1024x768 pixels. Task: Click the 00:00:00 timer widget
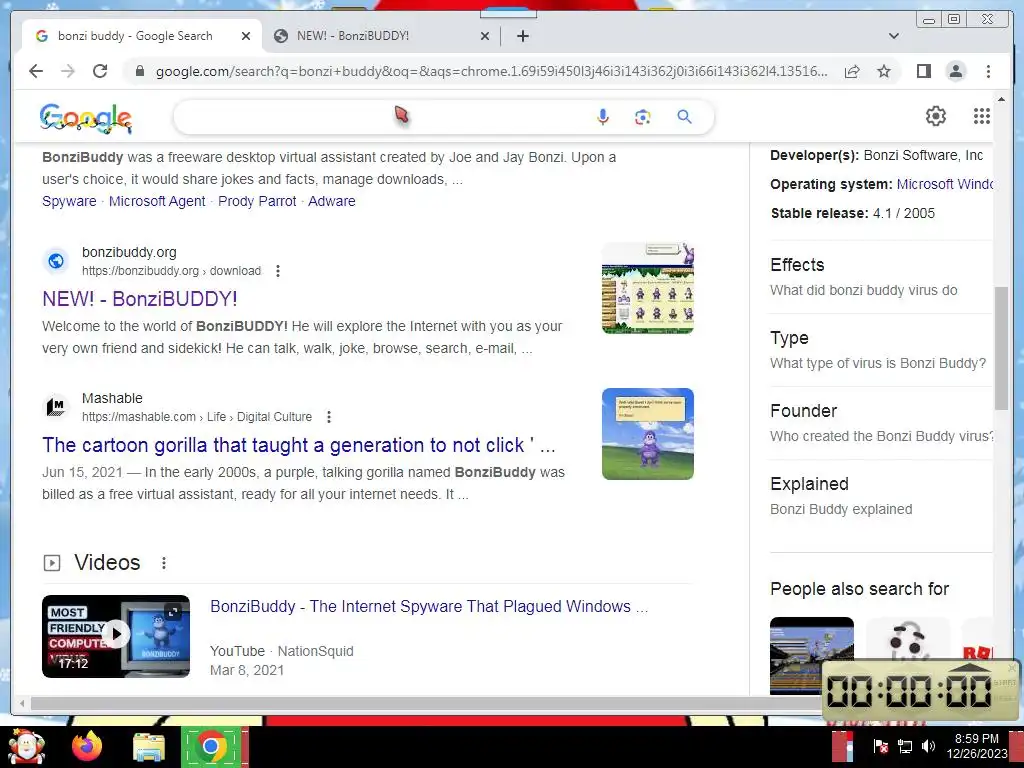click(x=920, y=690)
